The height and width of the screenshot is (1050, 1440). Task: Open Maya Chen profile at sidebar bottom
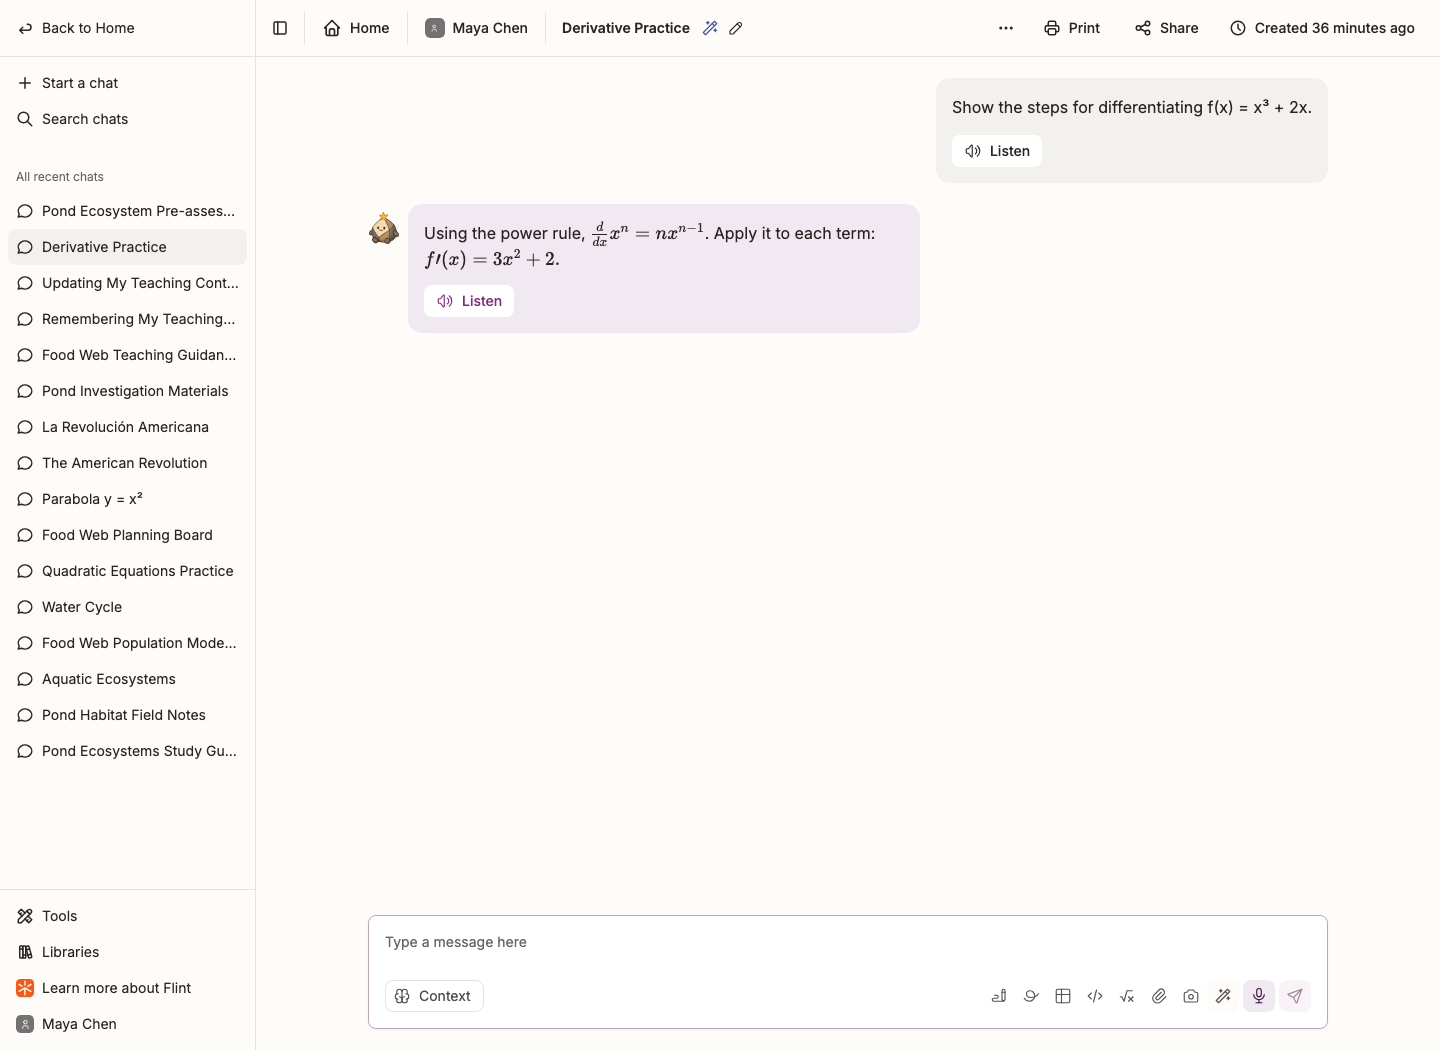(x=127, y=1024)
